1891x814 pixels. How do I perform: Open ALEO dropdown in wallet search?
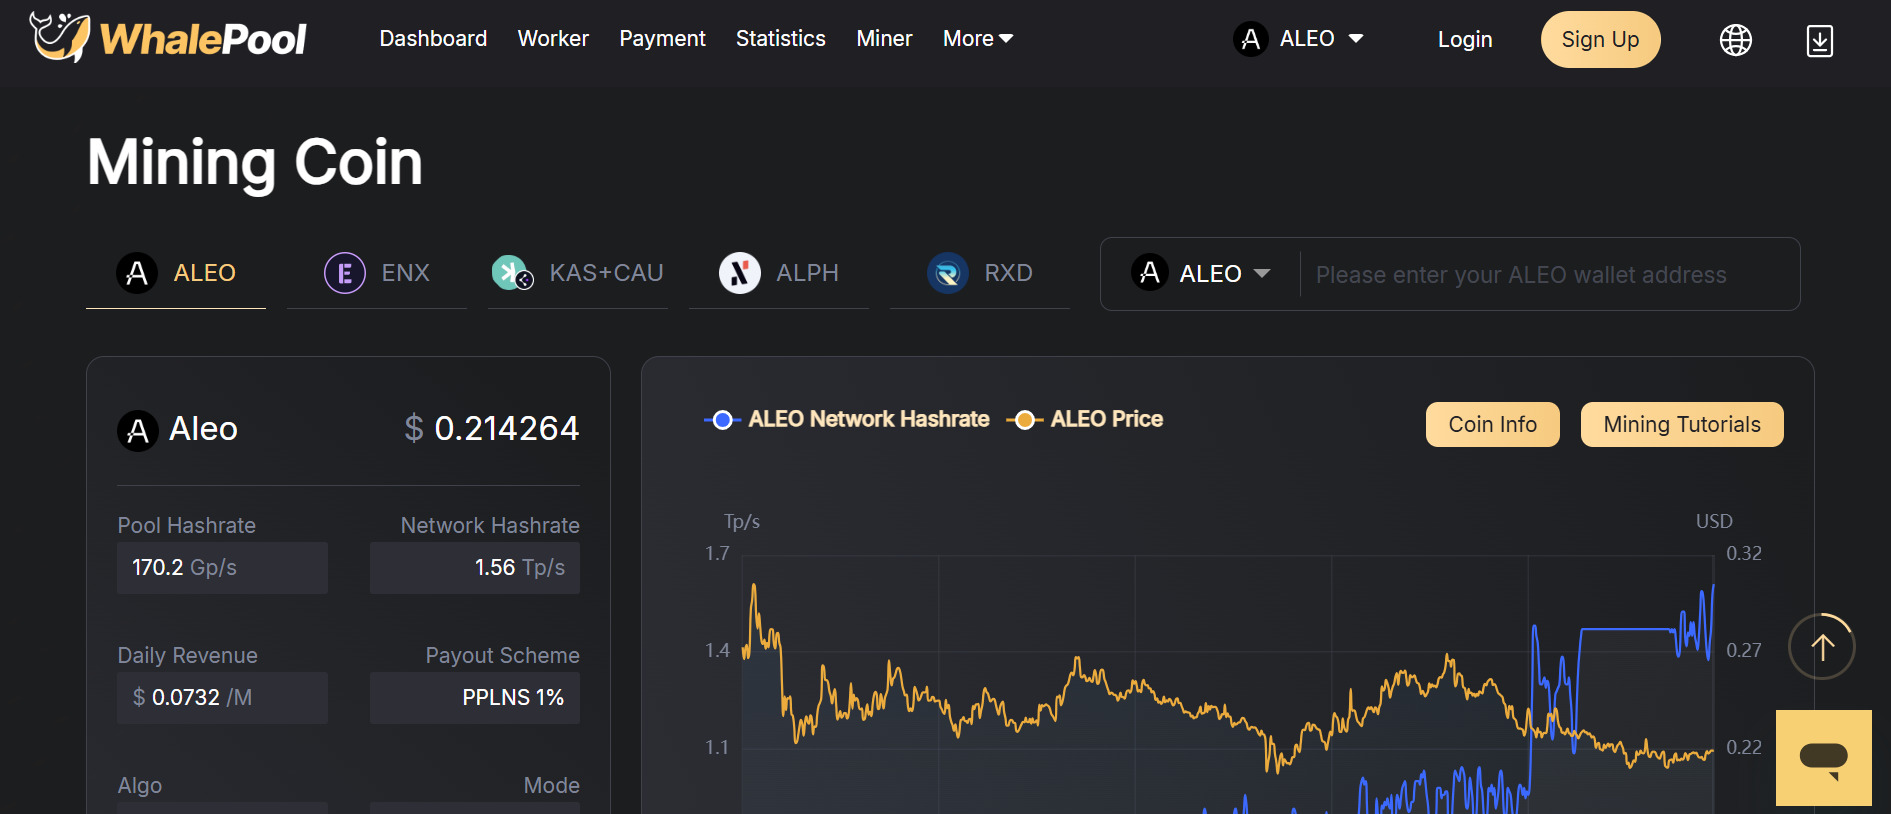(1201, 273)
